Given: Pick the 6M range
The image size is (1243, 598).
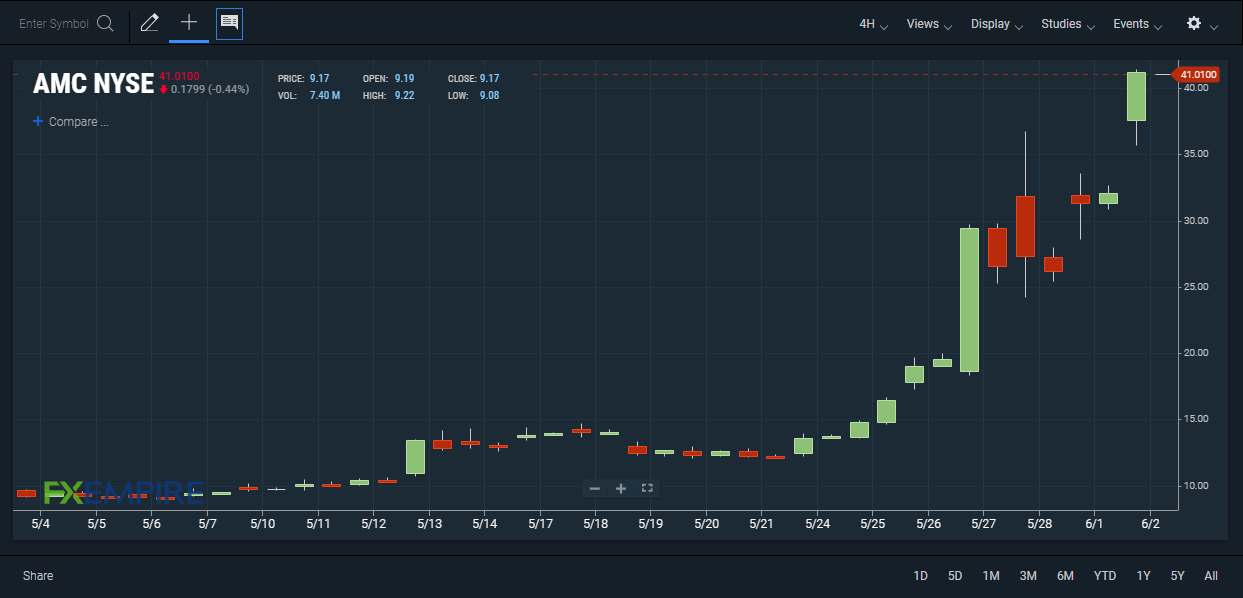Looking at the screenshot, I should tap(1065, 576).
